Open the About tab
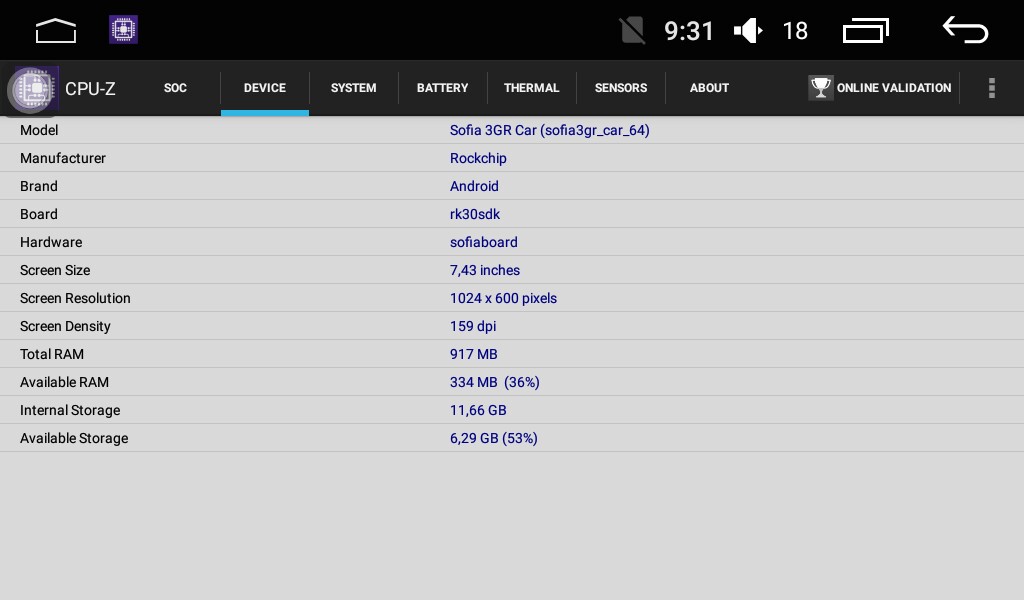This screenshot has width=1024, height=600. [709, 88]
